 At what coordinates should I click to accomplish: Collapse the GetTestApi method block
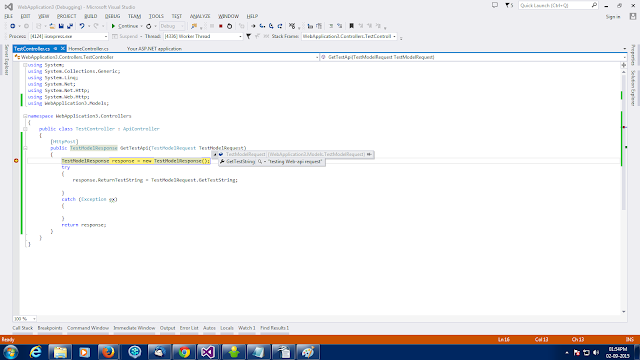pos(25,148)
